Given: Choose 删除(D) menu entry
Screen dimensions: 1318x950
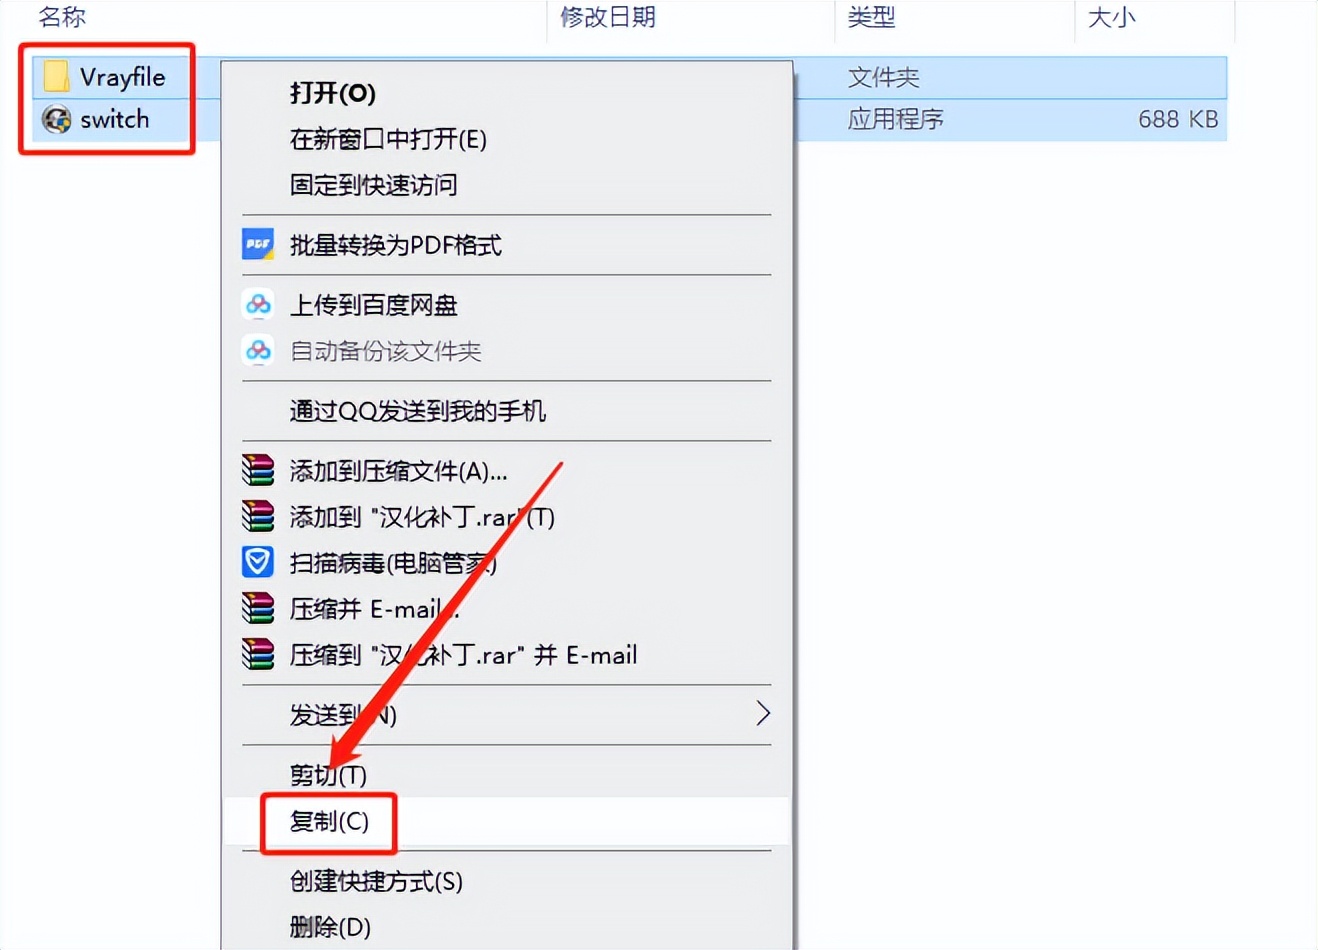Looking at the screenshot, I should pyautogui.click(x=330, y=927).
